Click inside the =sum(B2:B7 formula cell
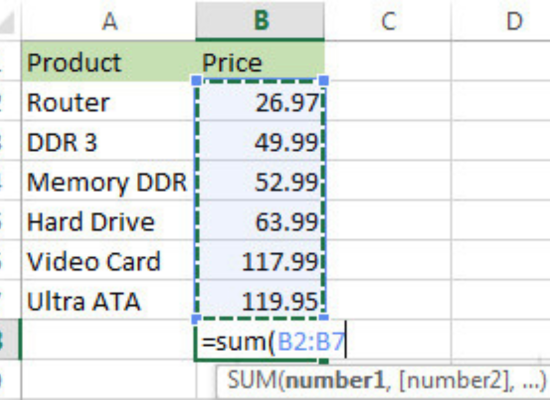Image resolution: width=550 pixels, height=400 pixels. coord(260,340)
